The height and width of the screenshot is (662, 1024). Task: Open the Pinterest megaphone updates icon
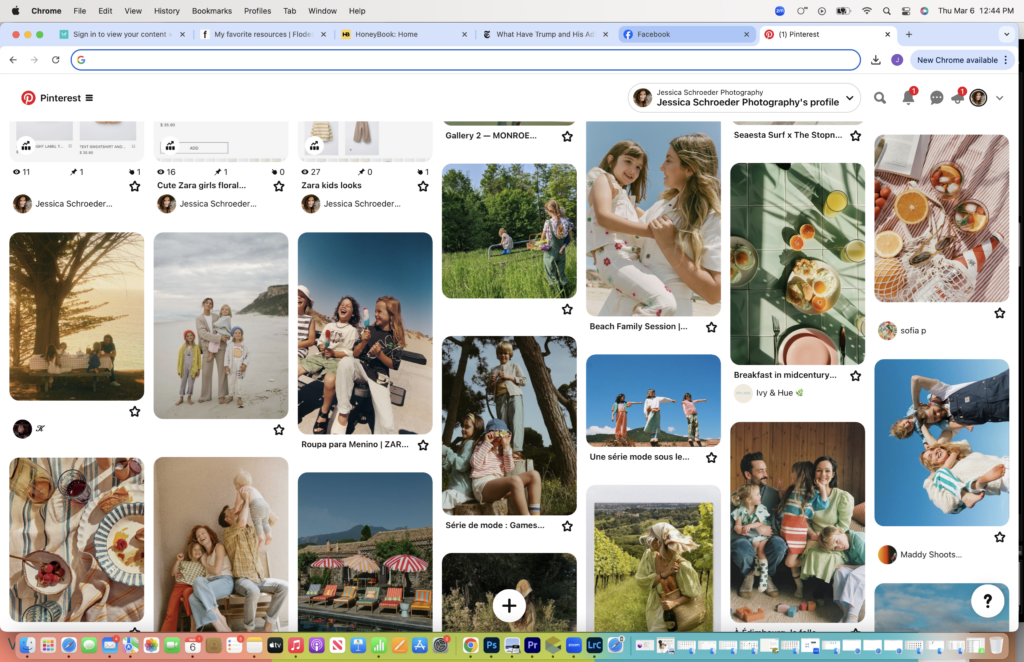(958, 97)
